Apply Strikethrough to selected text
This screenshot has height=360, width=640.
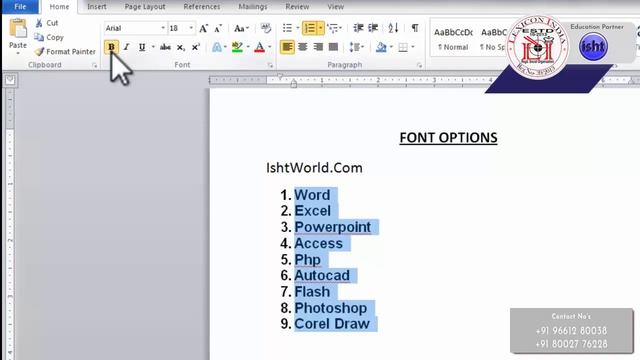click(x=165, y=47)
